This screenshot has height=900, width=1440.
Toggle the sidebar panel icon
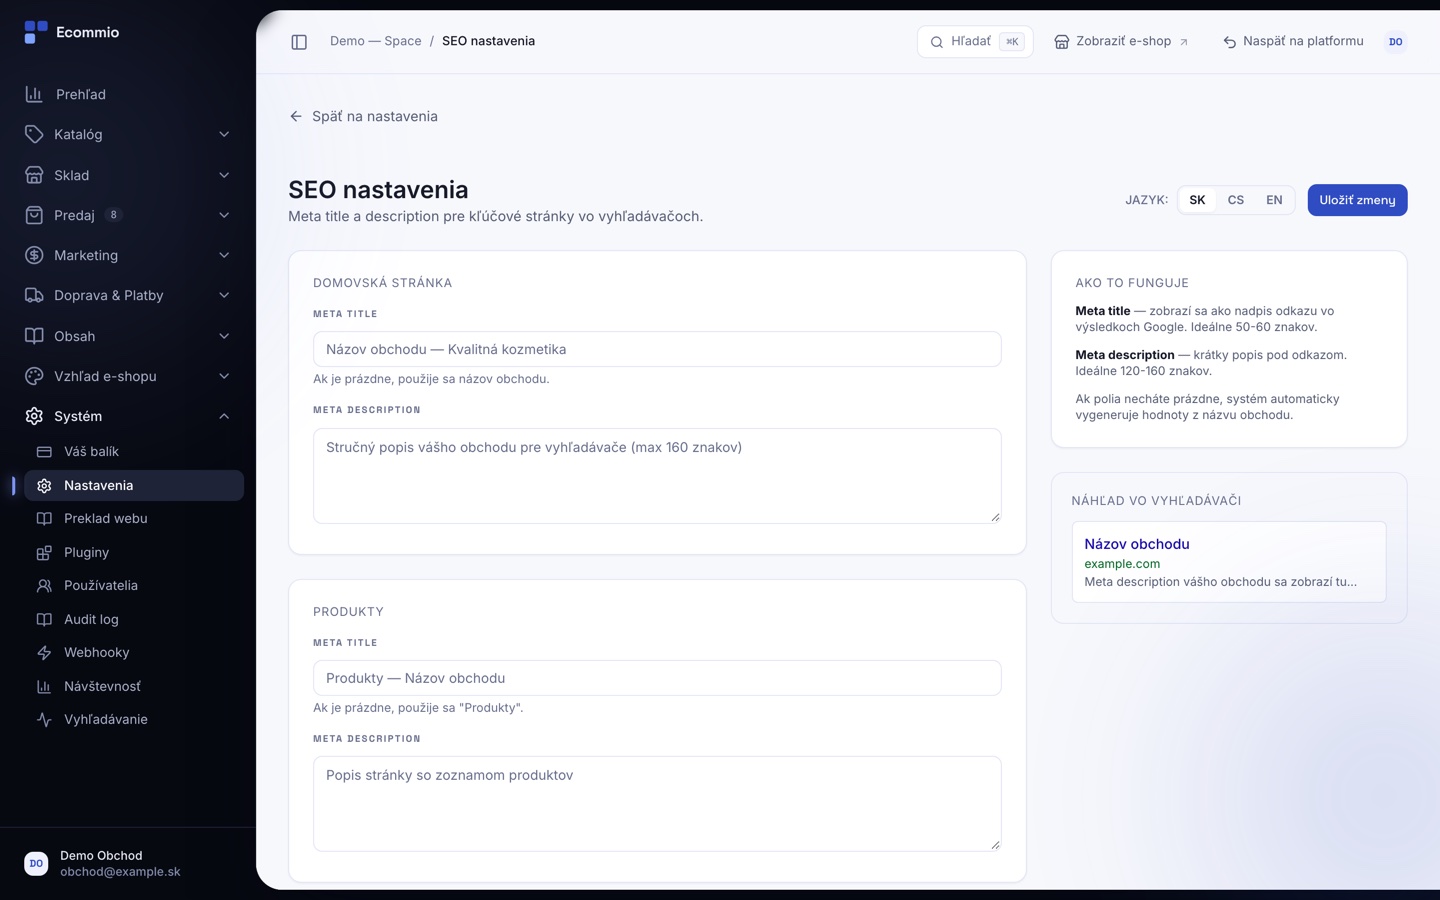click(x=299, y=42)
